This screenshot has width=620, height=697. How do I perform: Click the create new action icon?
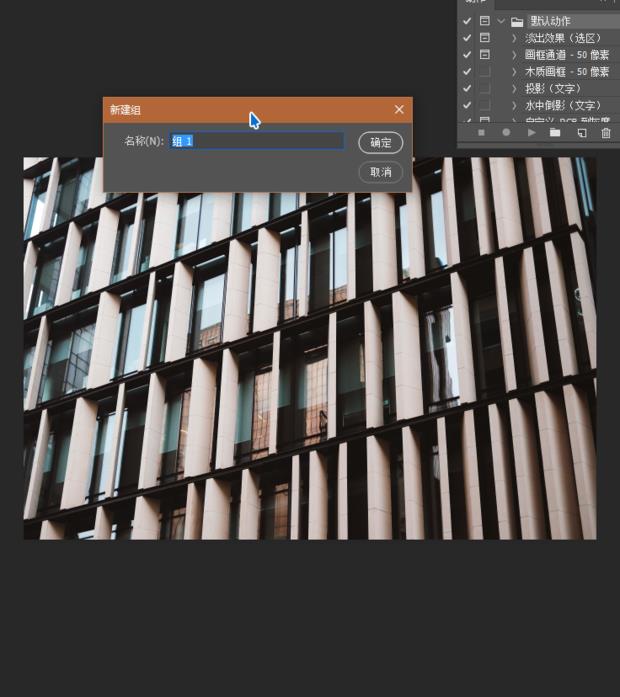click(582, 132)
